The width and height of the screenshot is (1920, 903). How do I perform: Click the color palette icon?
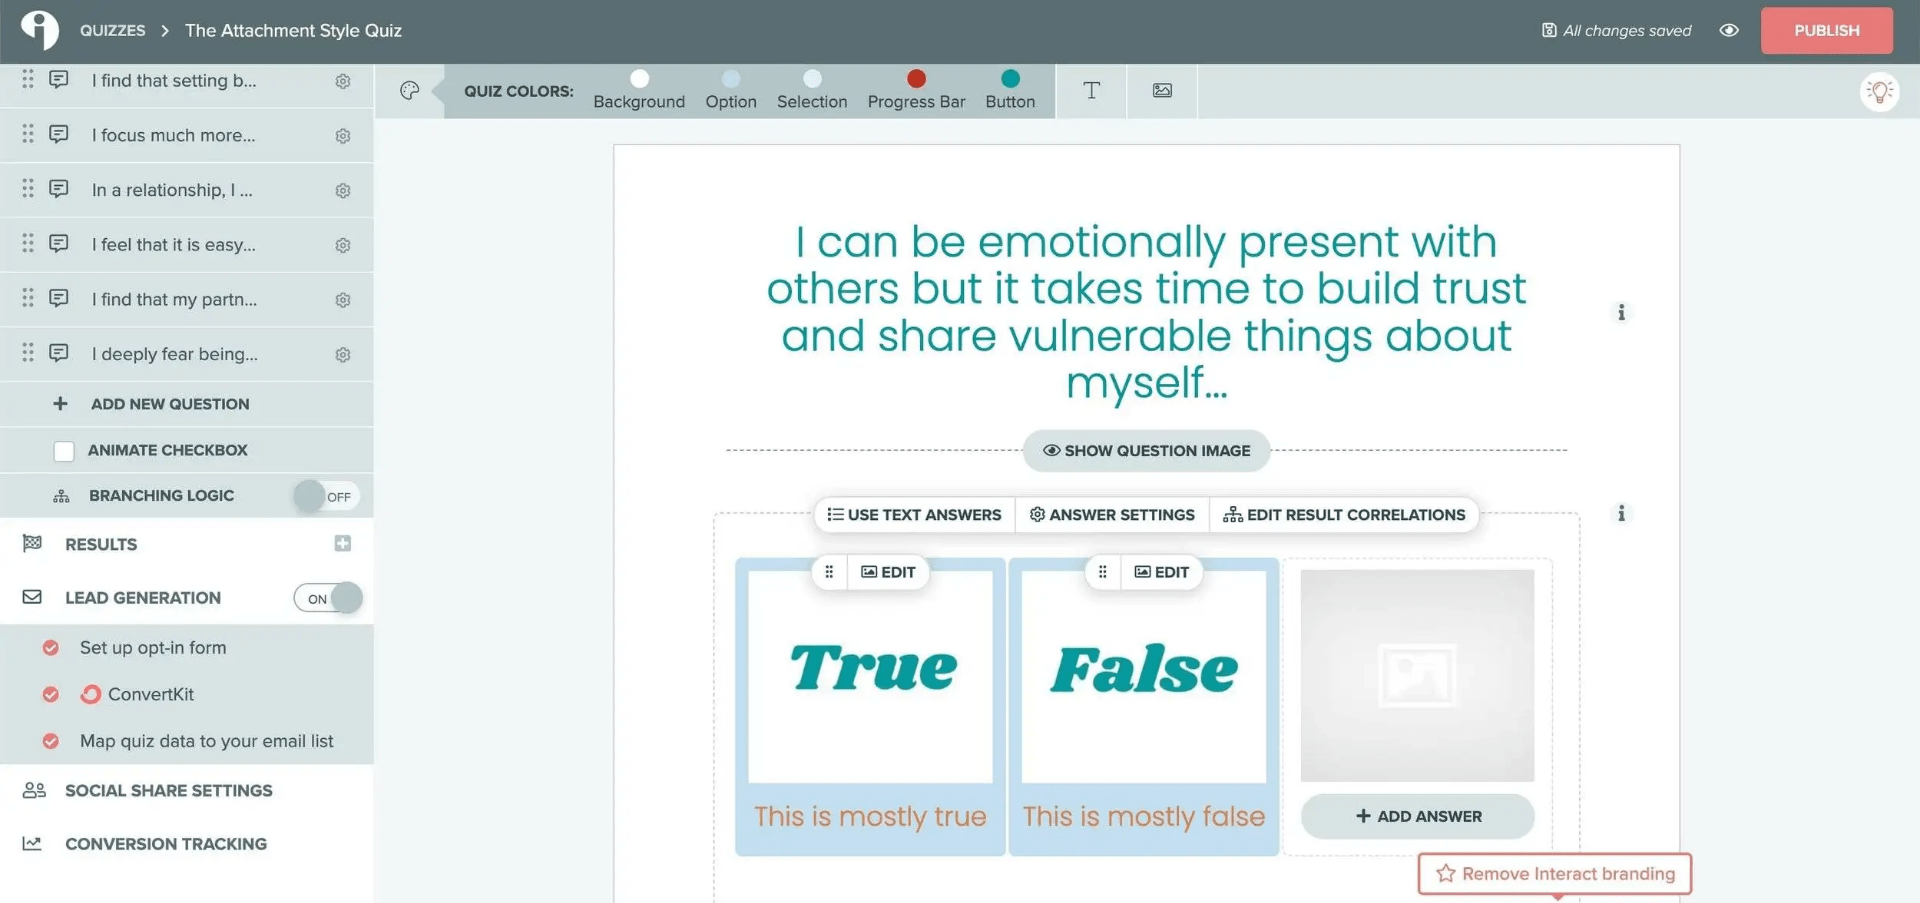tap(409, 91)
